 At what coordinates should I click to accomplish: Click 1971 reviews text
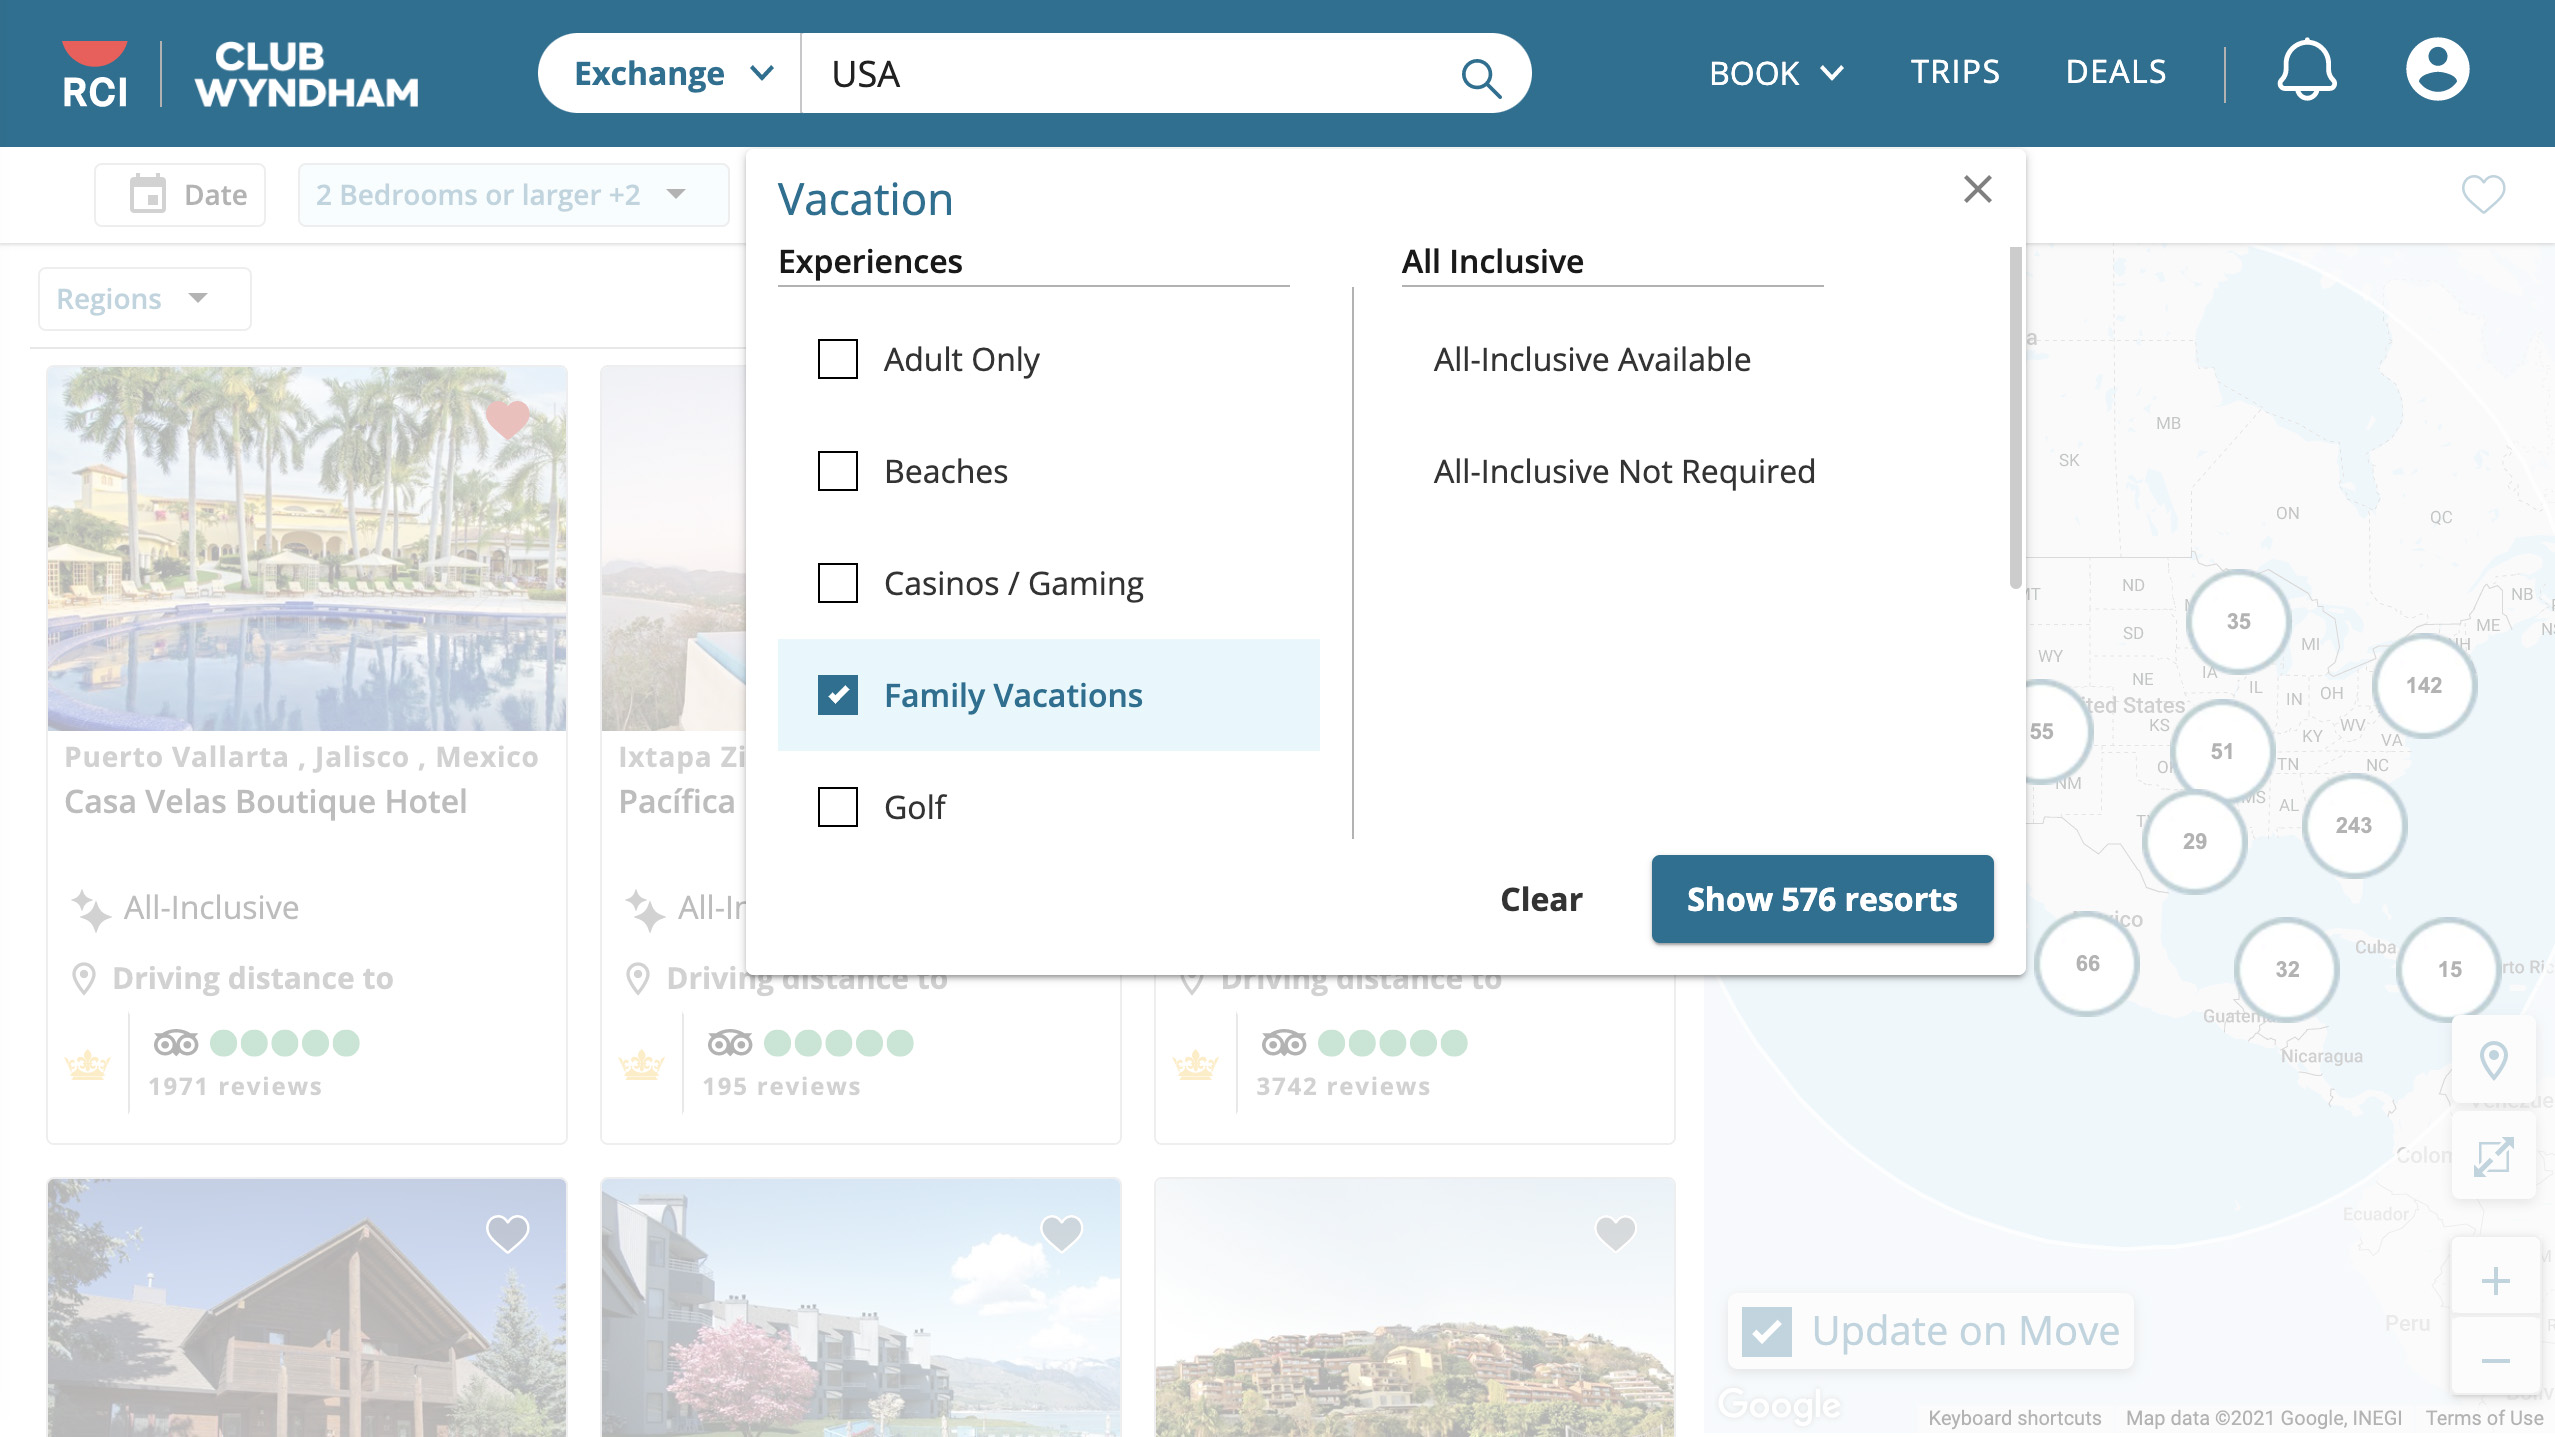click(x=235, y=1086)
